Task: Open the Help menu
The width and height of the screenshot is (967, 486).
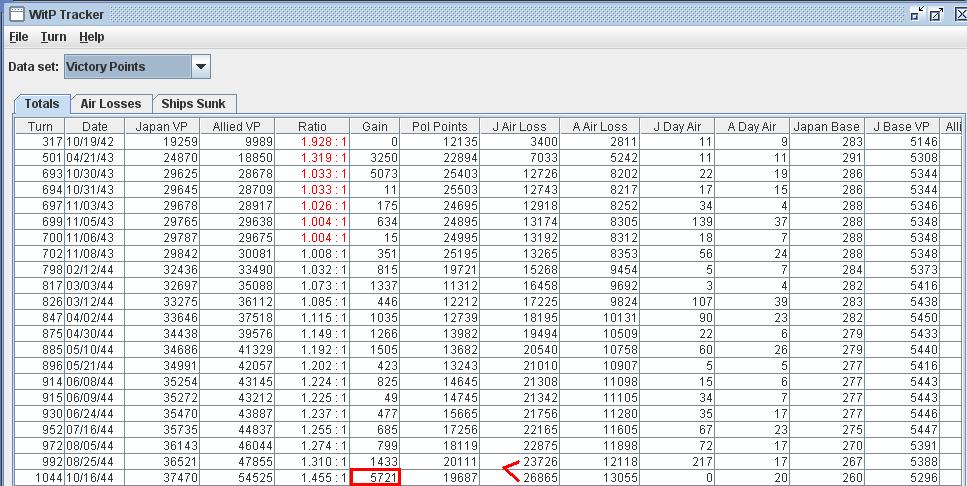Action: pyautogui.click(x=91, y=37)
